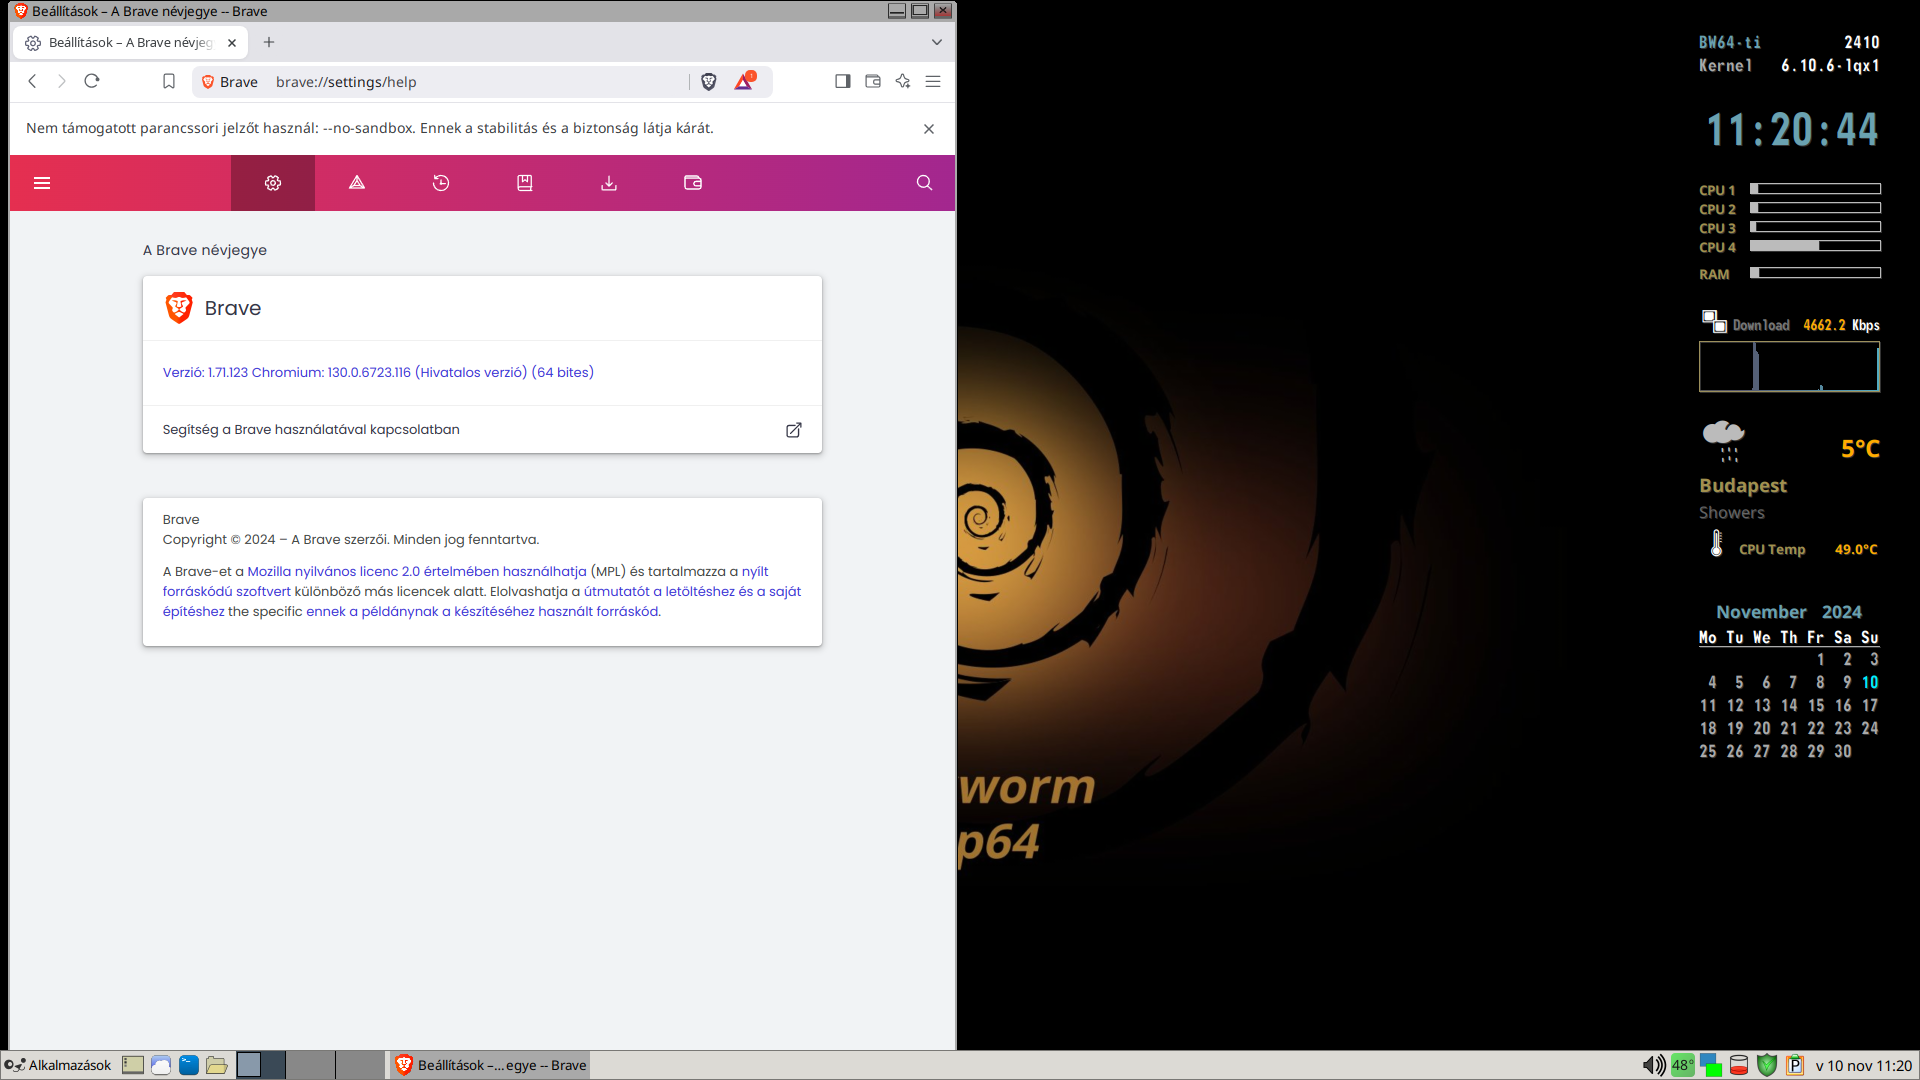1920x1080 pixels.
Task: Click the taskbar clock v 10 nov 11:20
Action: [1864, 1066]
